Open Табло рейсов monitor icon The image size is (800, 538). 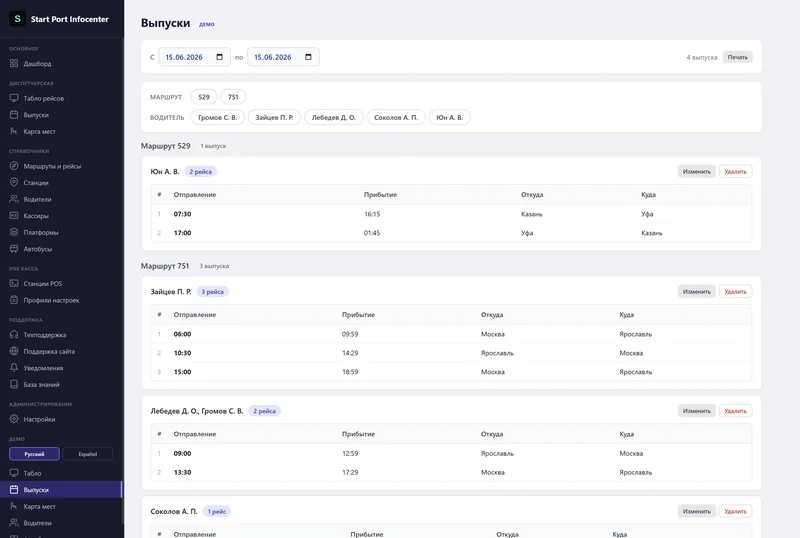(14, 98)
